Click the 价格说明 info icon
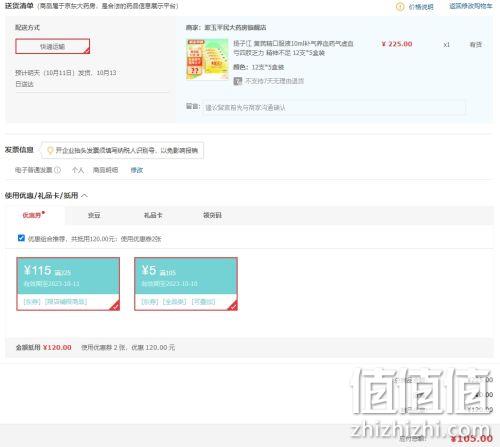The height and width of the screenshot is (447, 500). [400, 7]
